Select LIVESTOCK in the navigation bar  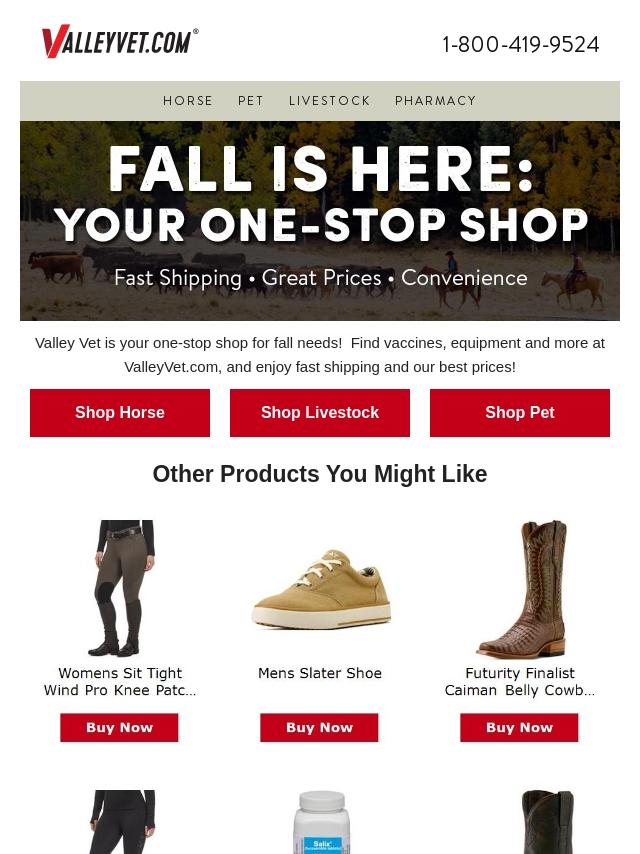click(x=330, y=101)
